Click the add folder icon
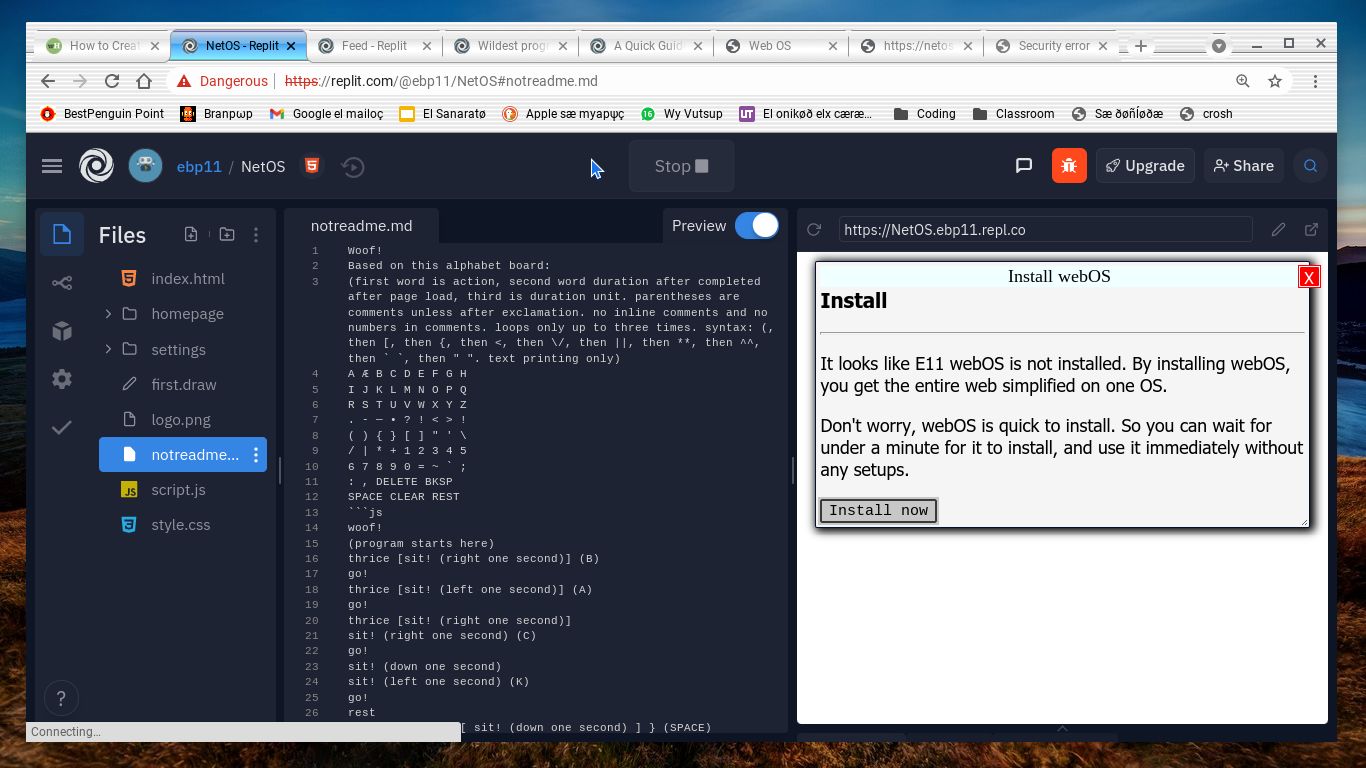Image resolution: width=1366 pixels, height=768 pixels. pyautogui.click(x=227, y=234)
